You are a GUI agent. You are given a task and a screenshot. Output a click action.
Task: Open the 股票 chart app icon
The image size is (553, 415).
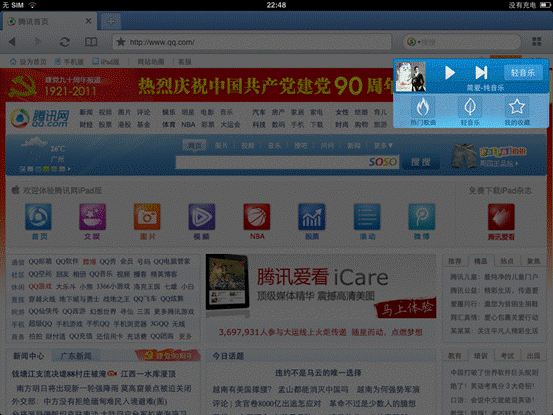tap(312, 217)
